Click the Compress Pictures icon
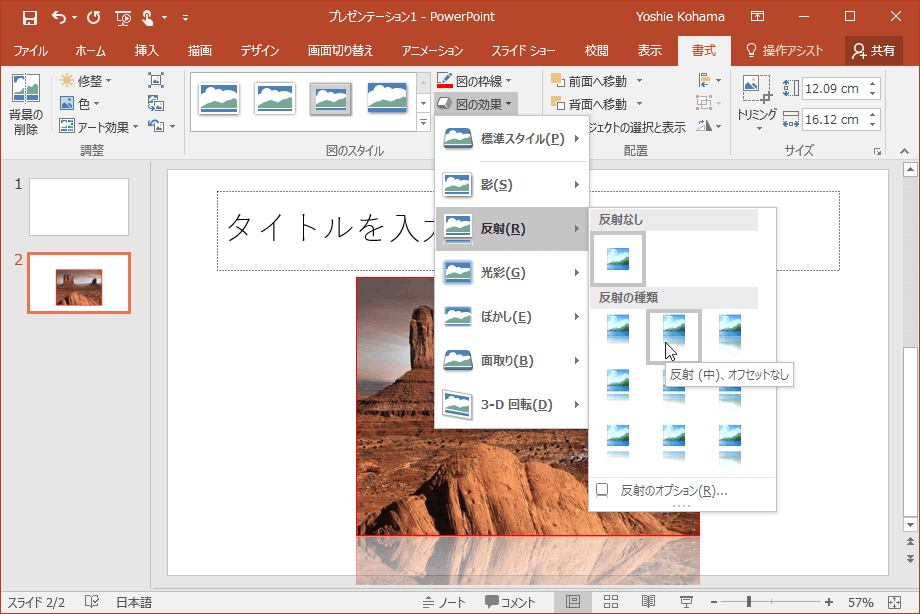This screenshot has width=920, height=614. point(156,80)
